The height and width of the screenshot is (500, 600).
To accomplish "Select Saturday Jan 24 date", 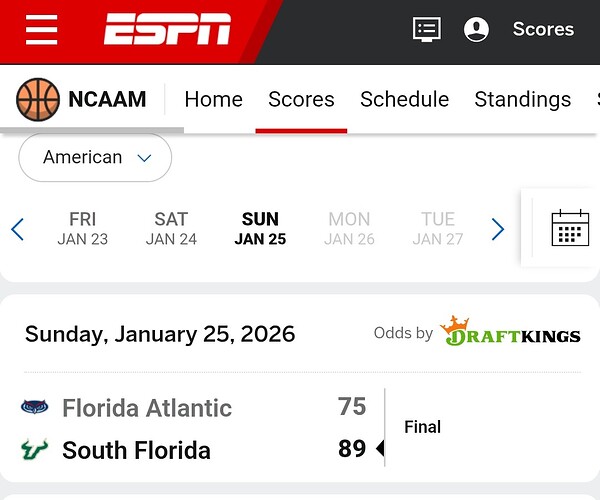I will [x=171, y=228].
